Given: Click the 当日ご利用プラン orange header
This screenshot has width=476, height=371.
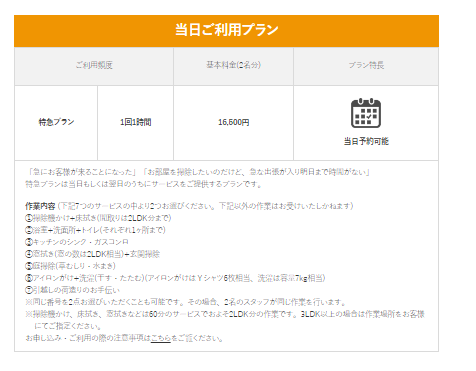Looking at the screenshot, I should (226, 31).
